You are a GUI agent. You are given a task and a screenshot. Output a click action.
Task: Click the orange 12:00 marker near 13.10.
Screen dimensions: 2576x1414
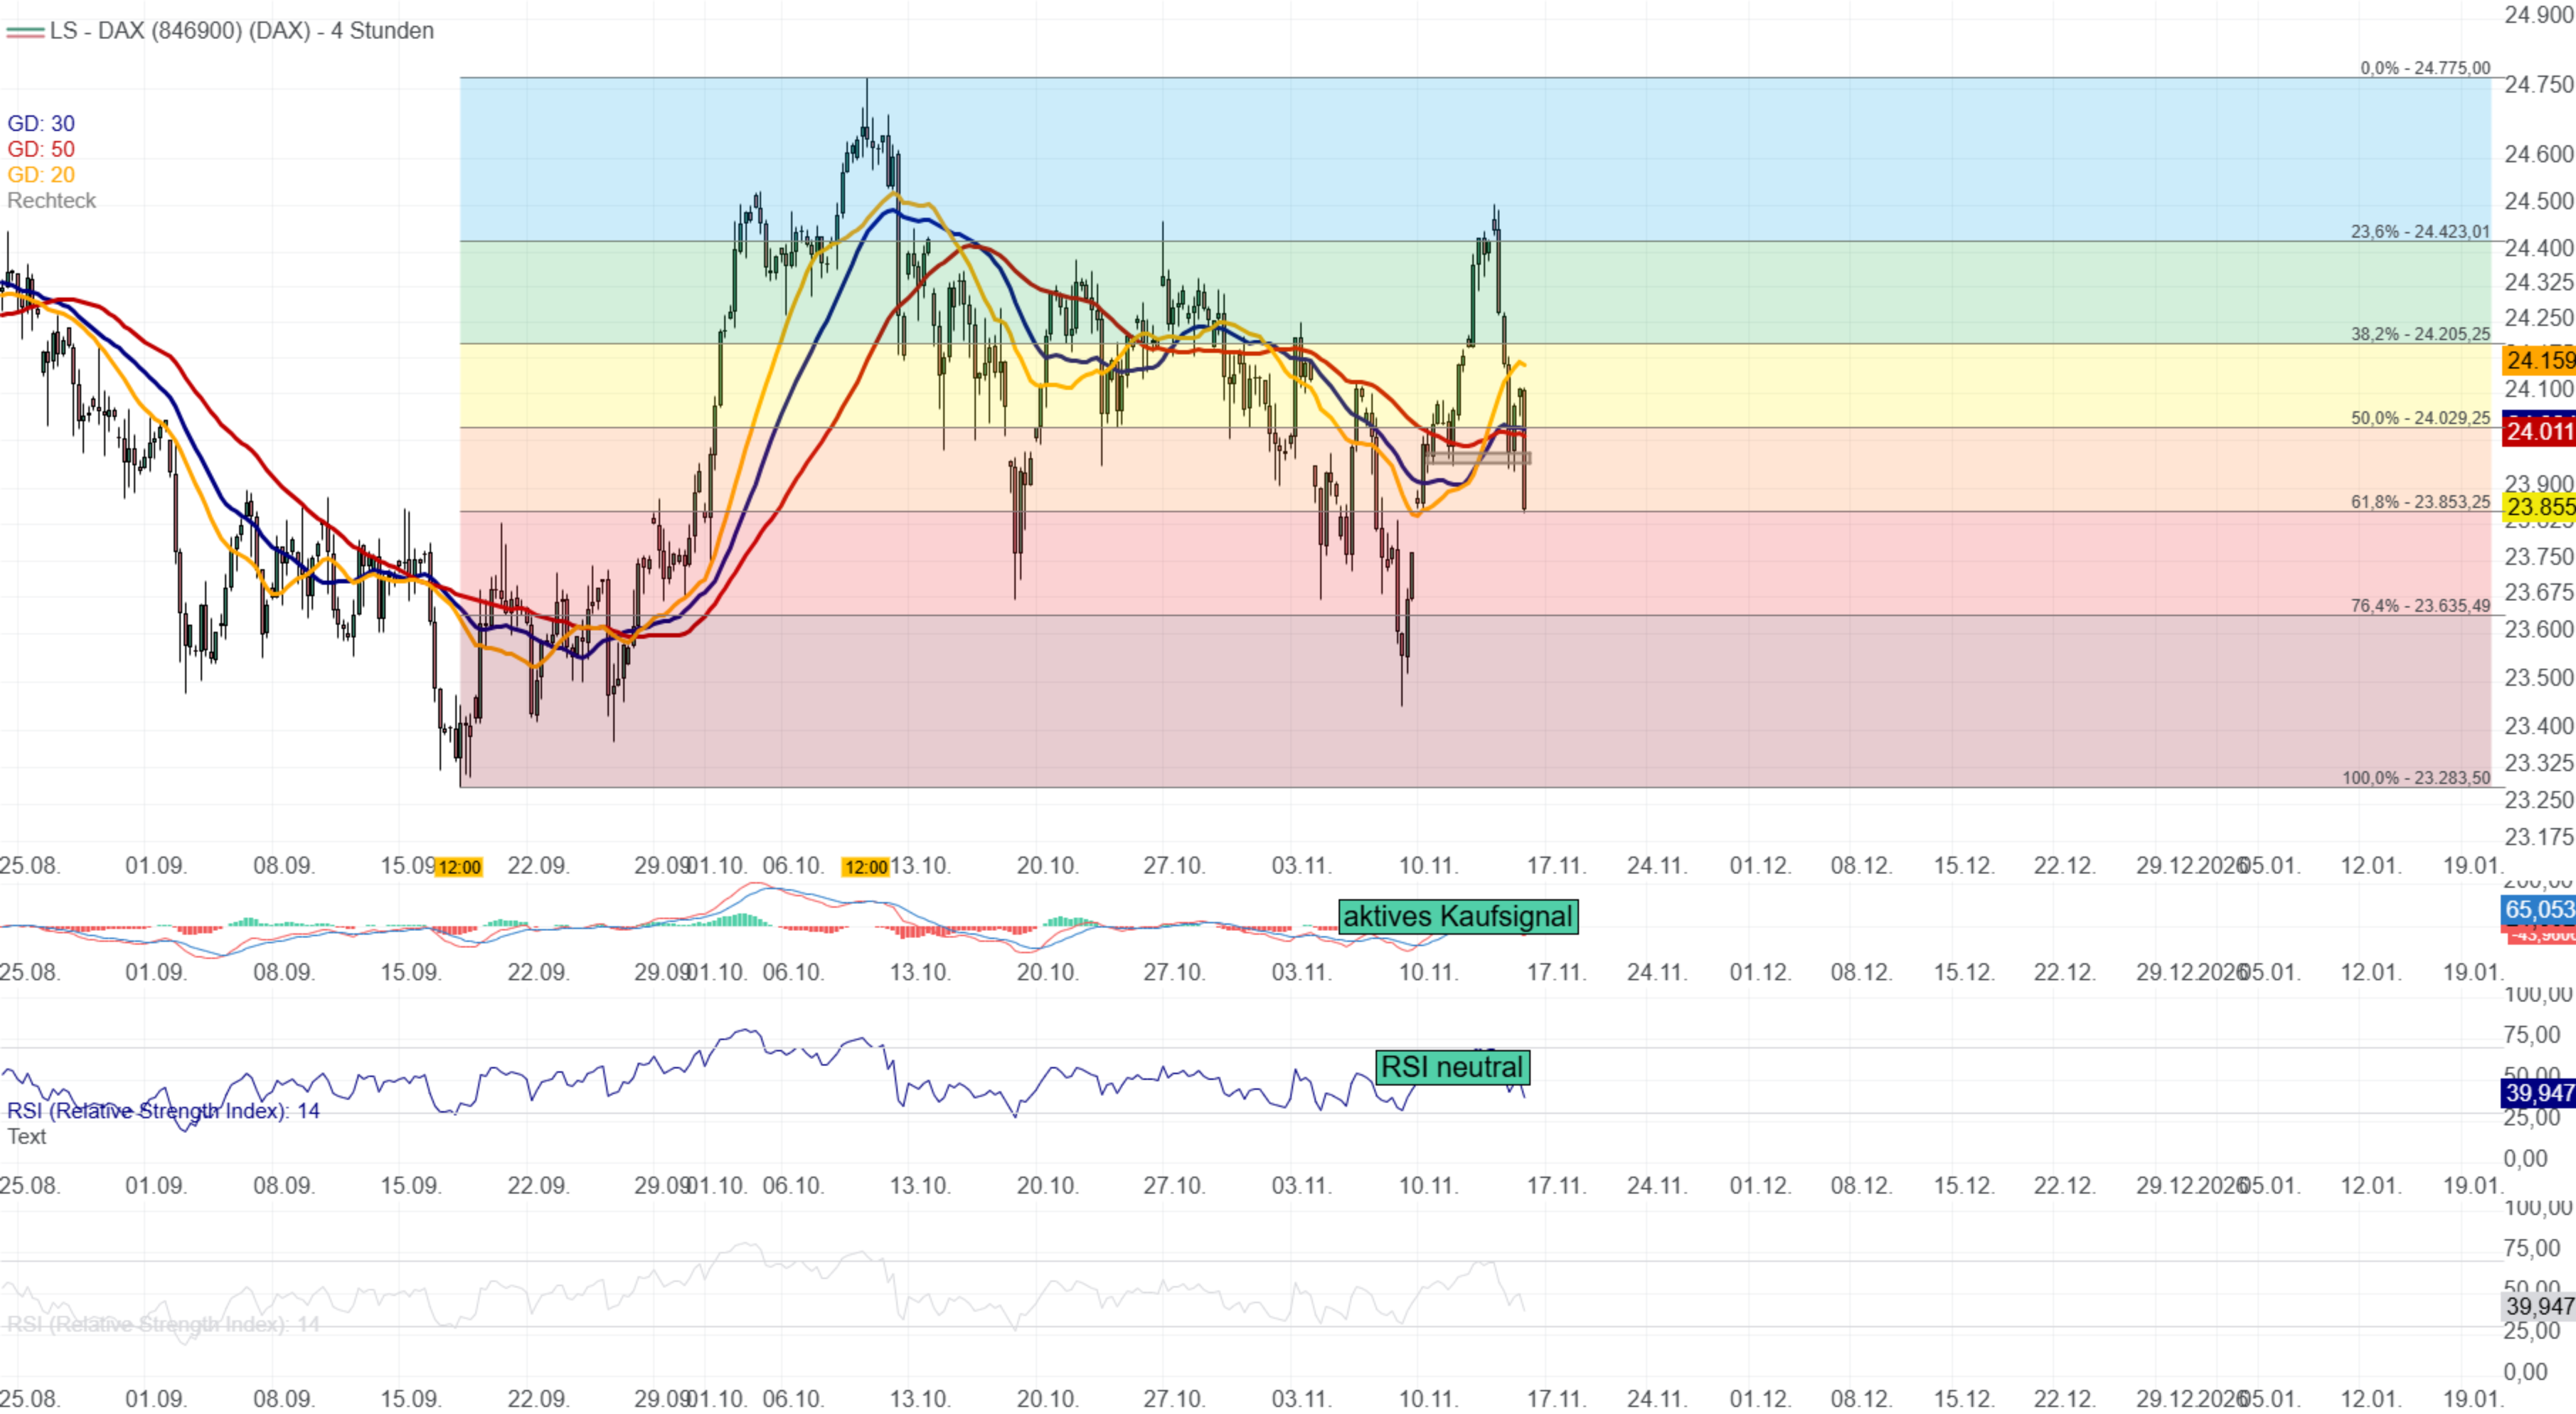(865, 867)
